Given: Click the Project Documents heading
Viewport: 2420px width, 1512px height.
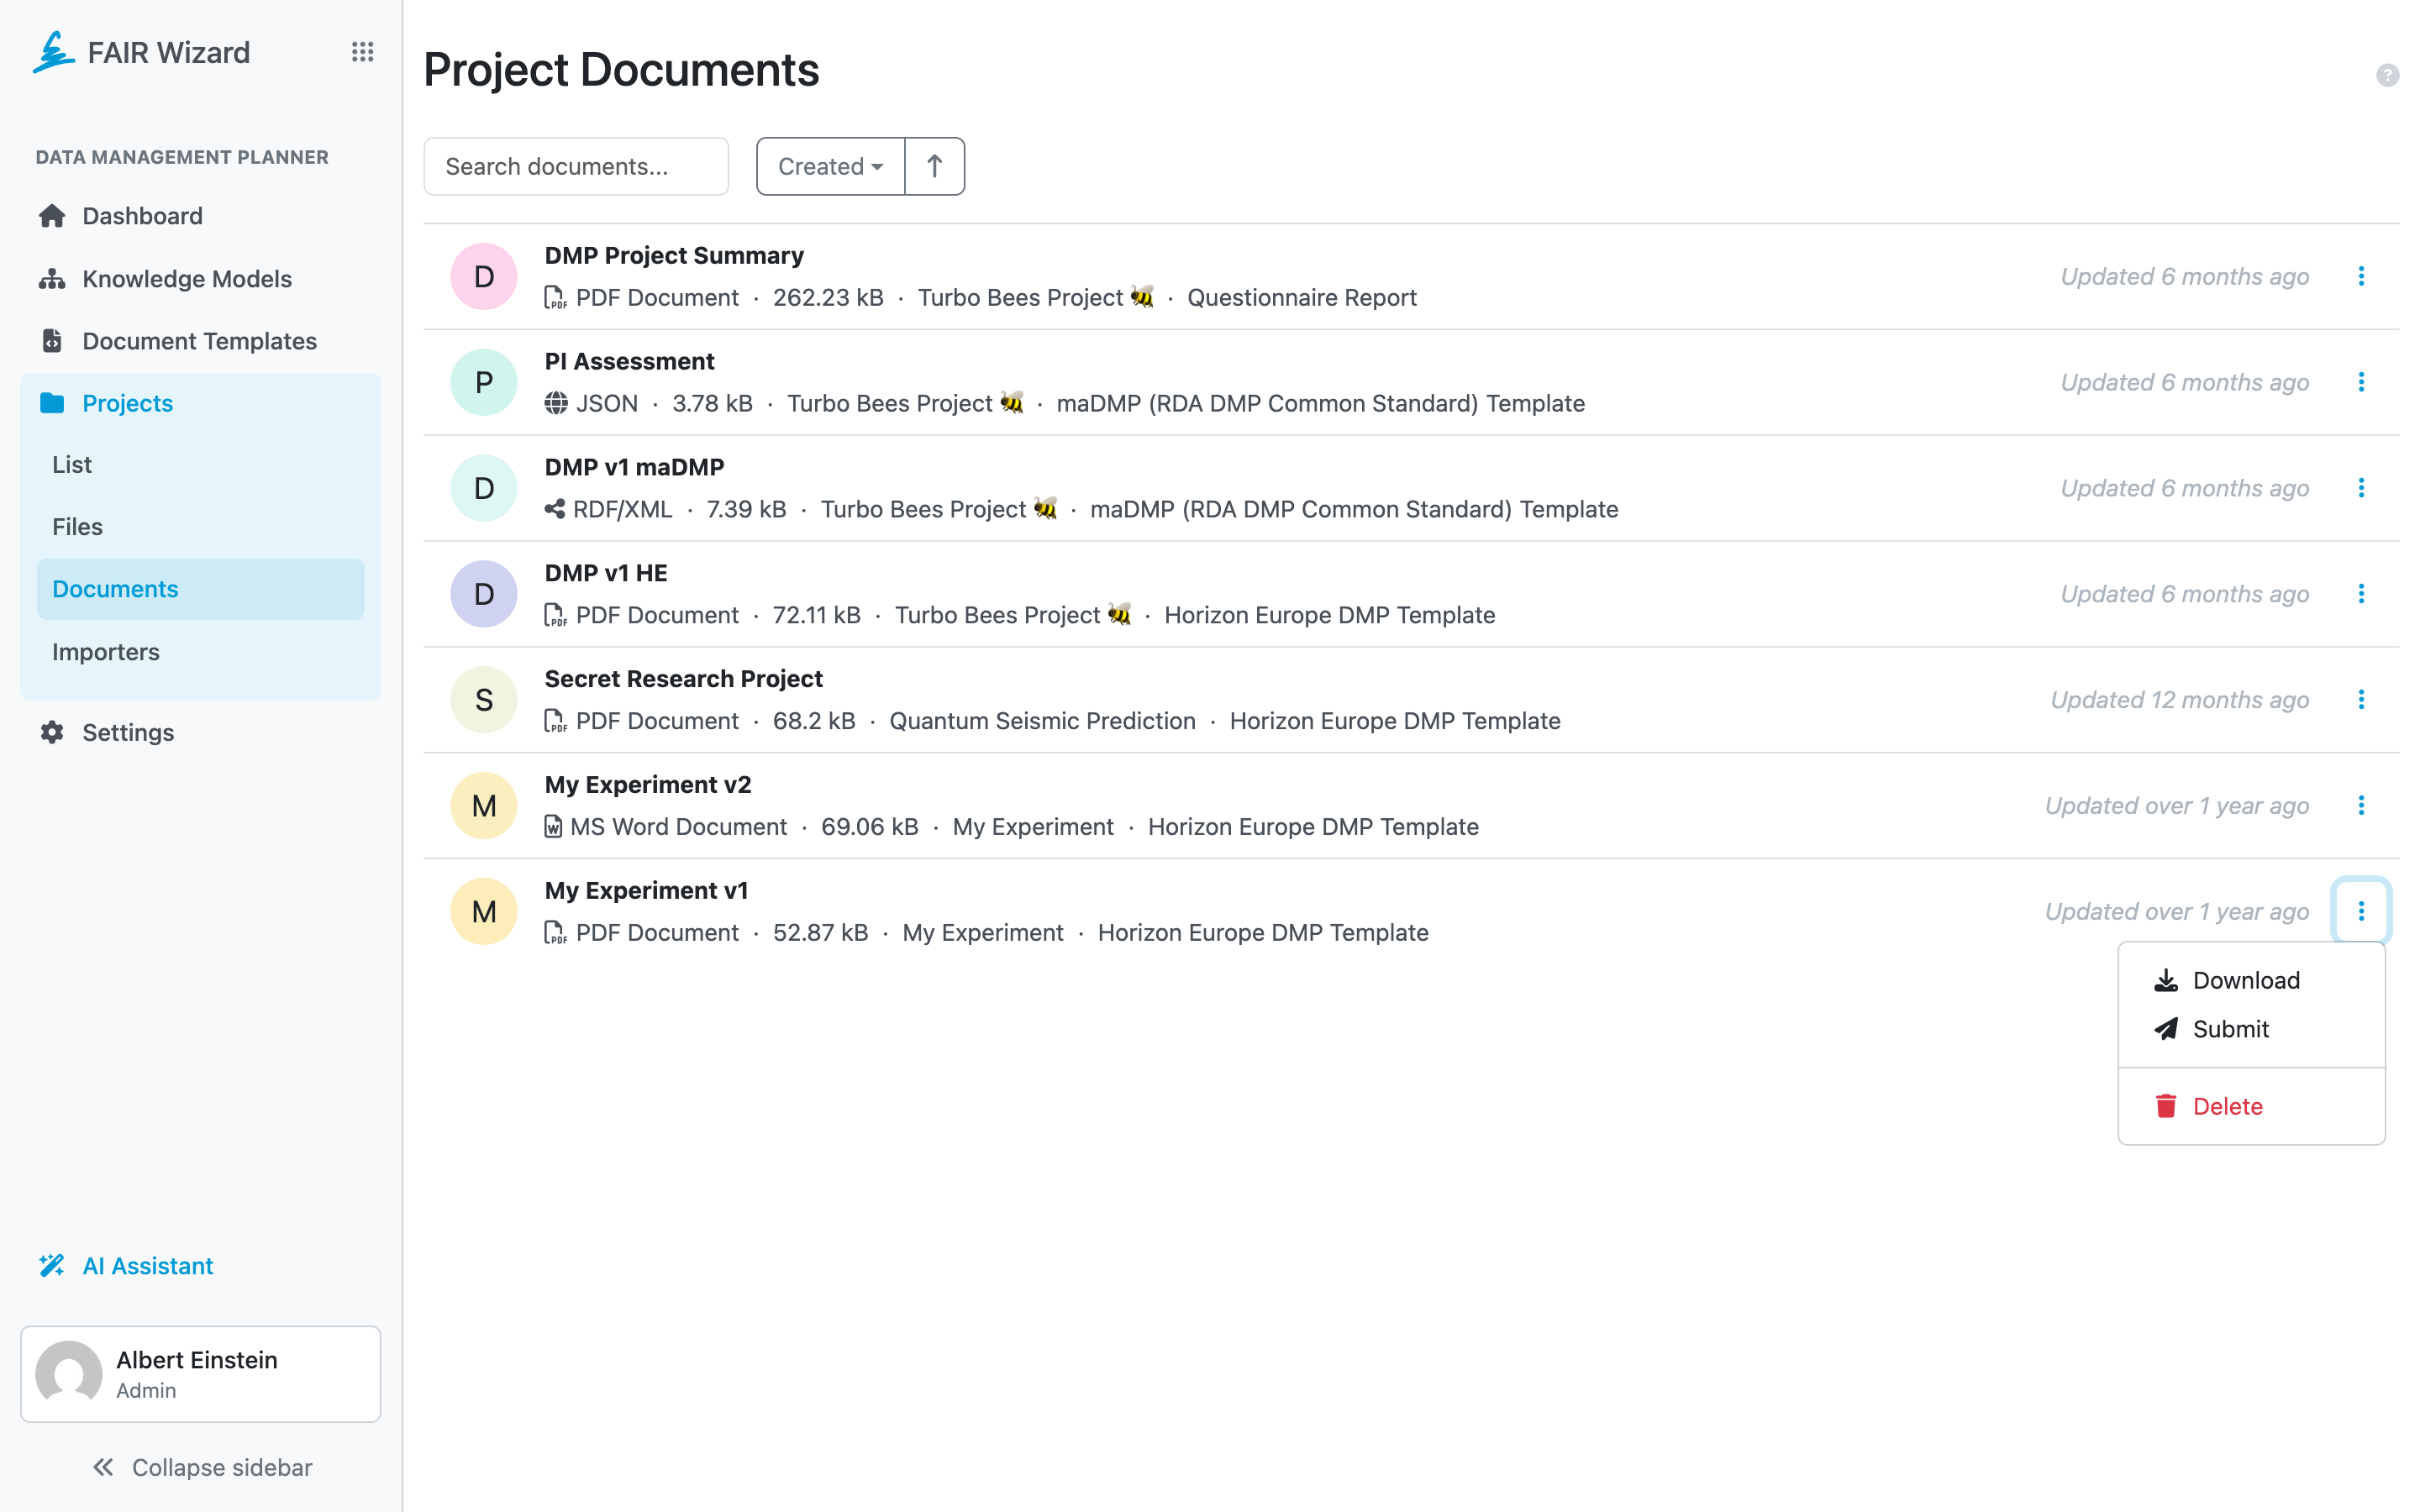Looking at the screenshot, I should pyautogui.click(x=621, y=70).
